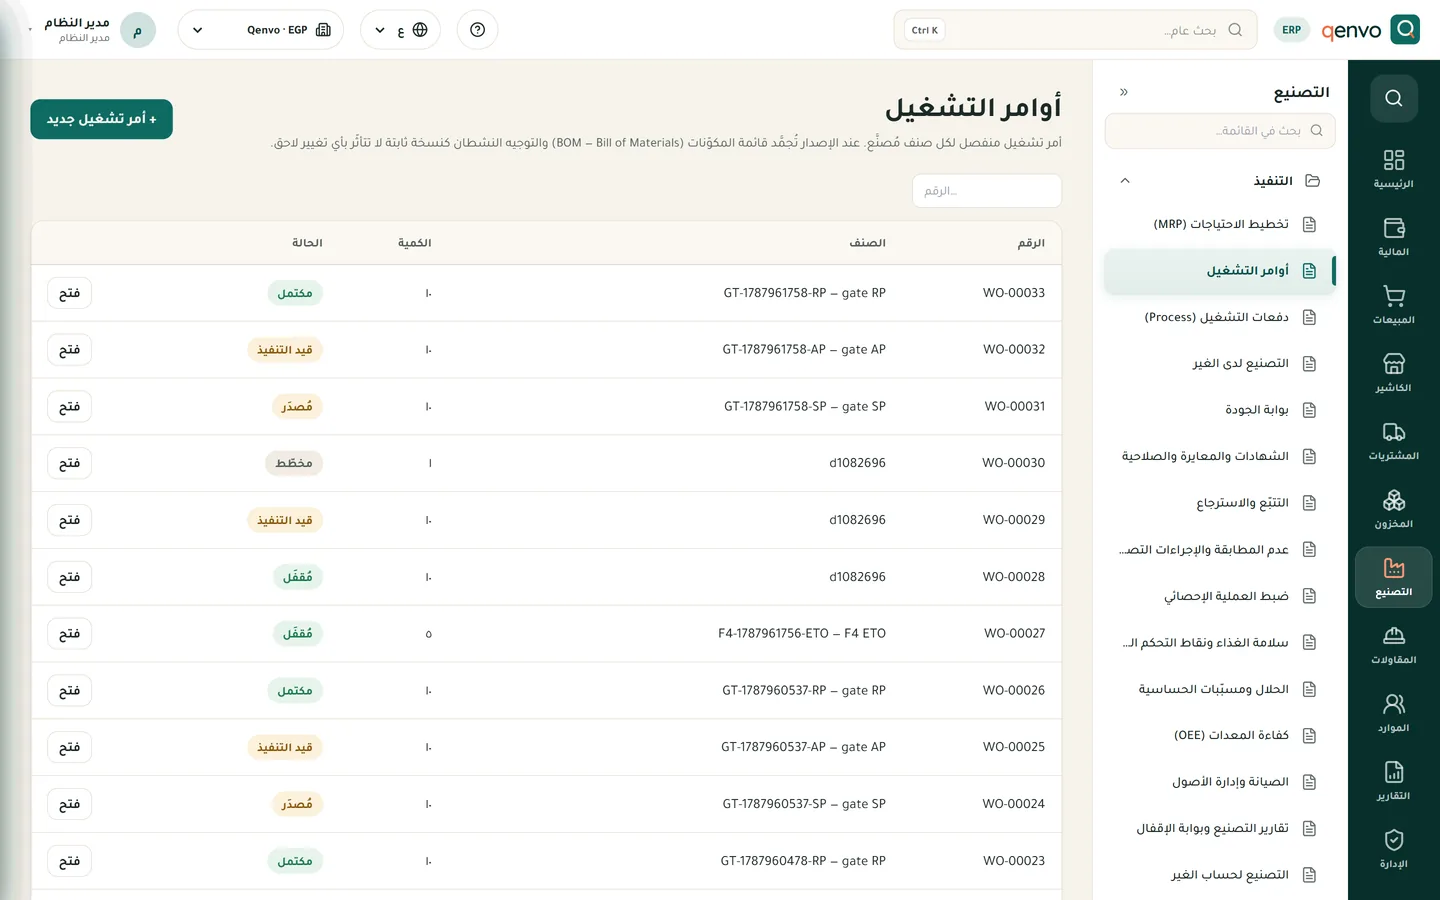Click status badge مكتمل in WO-00033 row
This screenshot has width=1440, height=900.
coord(295,293)
